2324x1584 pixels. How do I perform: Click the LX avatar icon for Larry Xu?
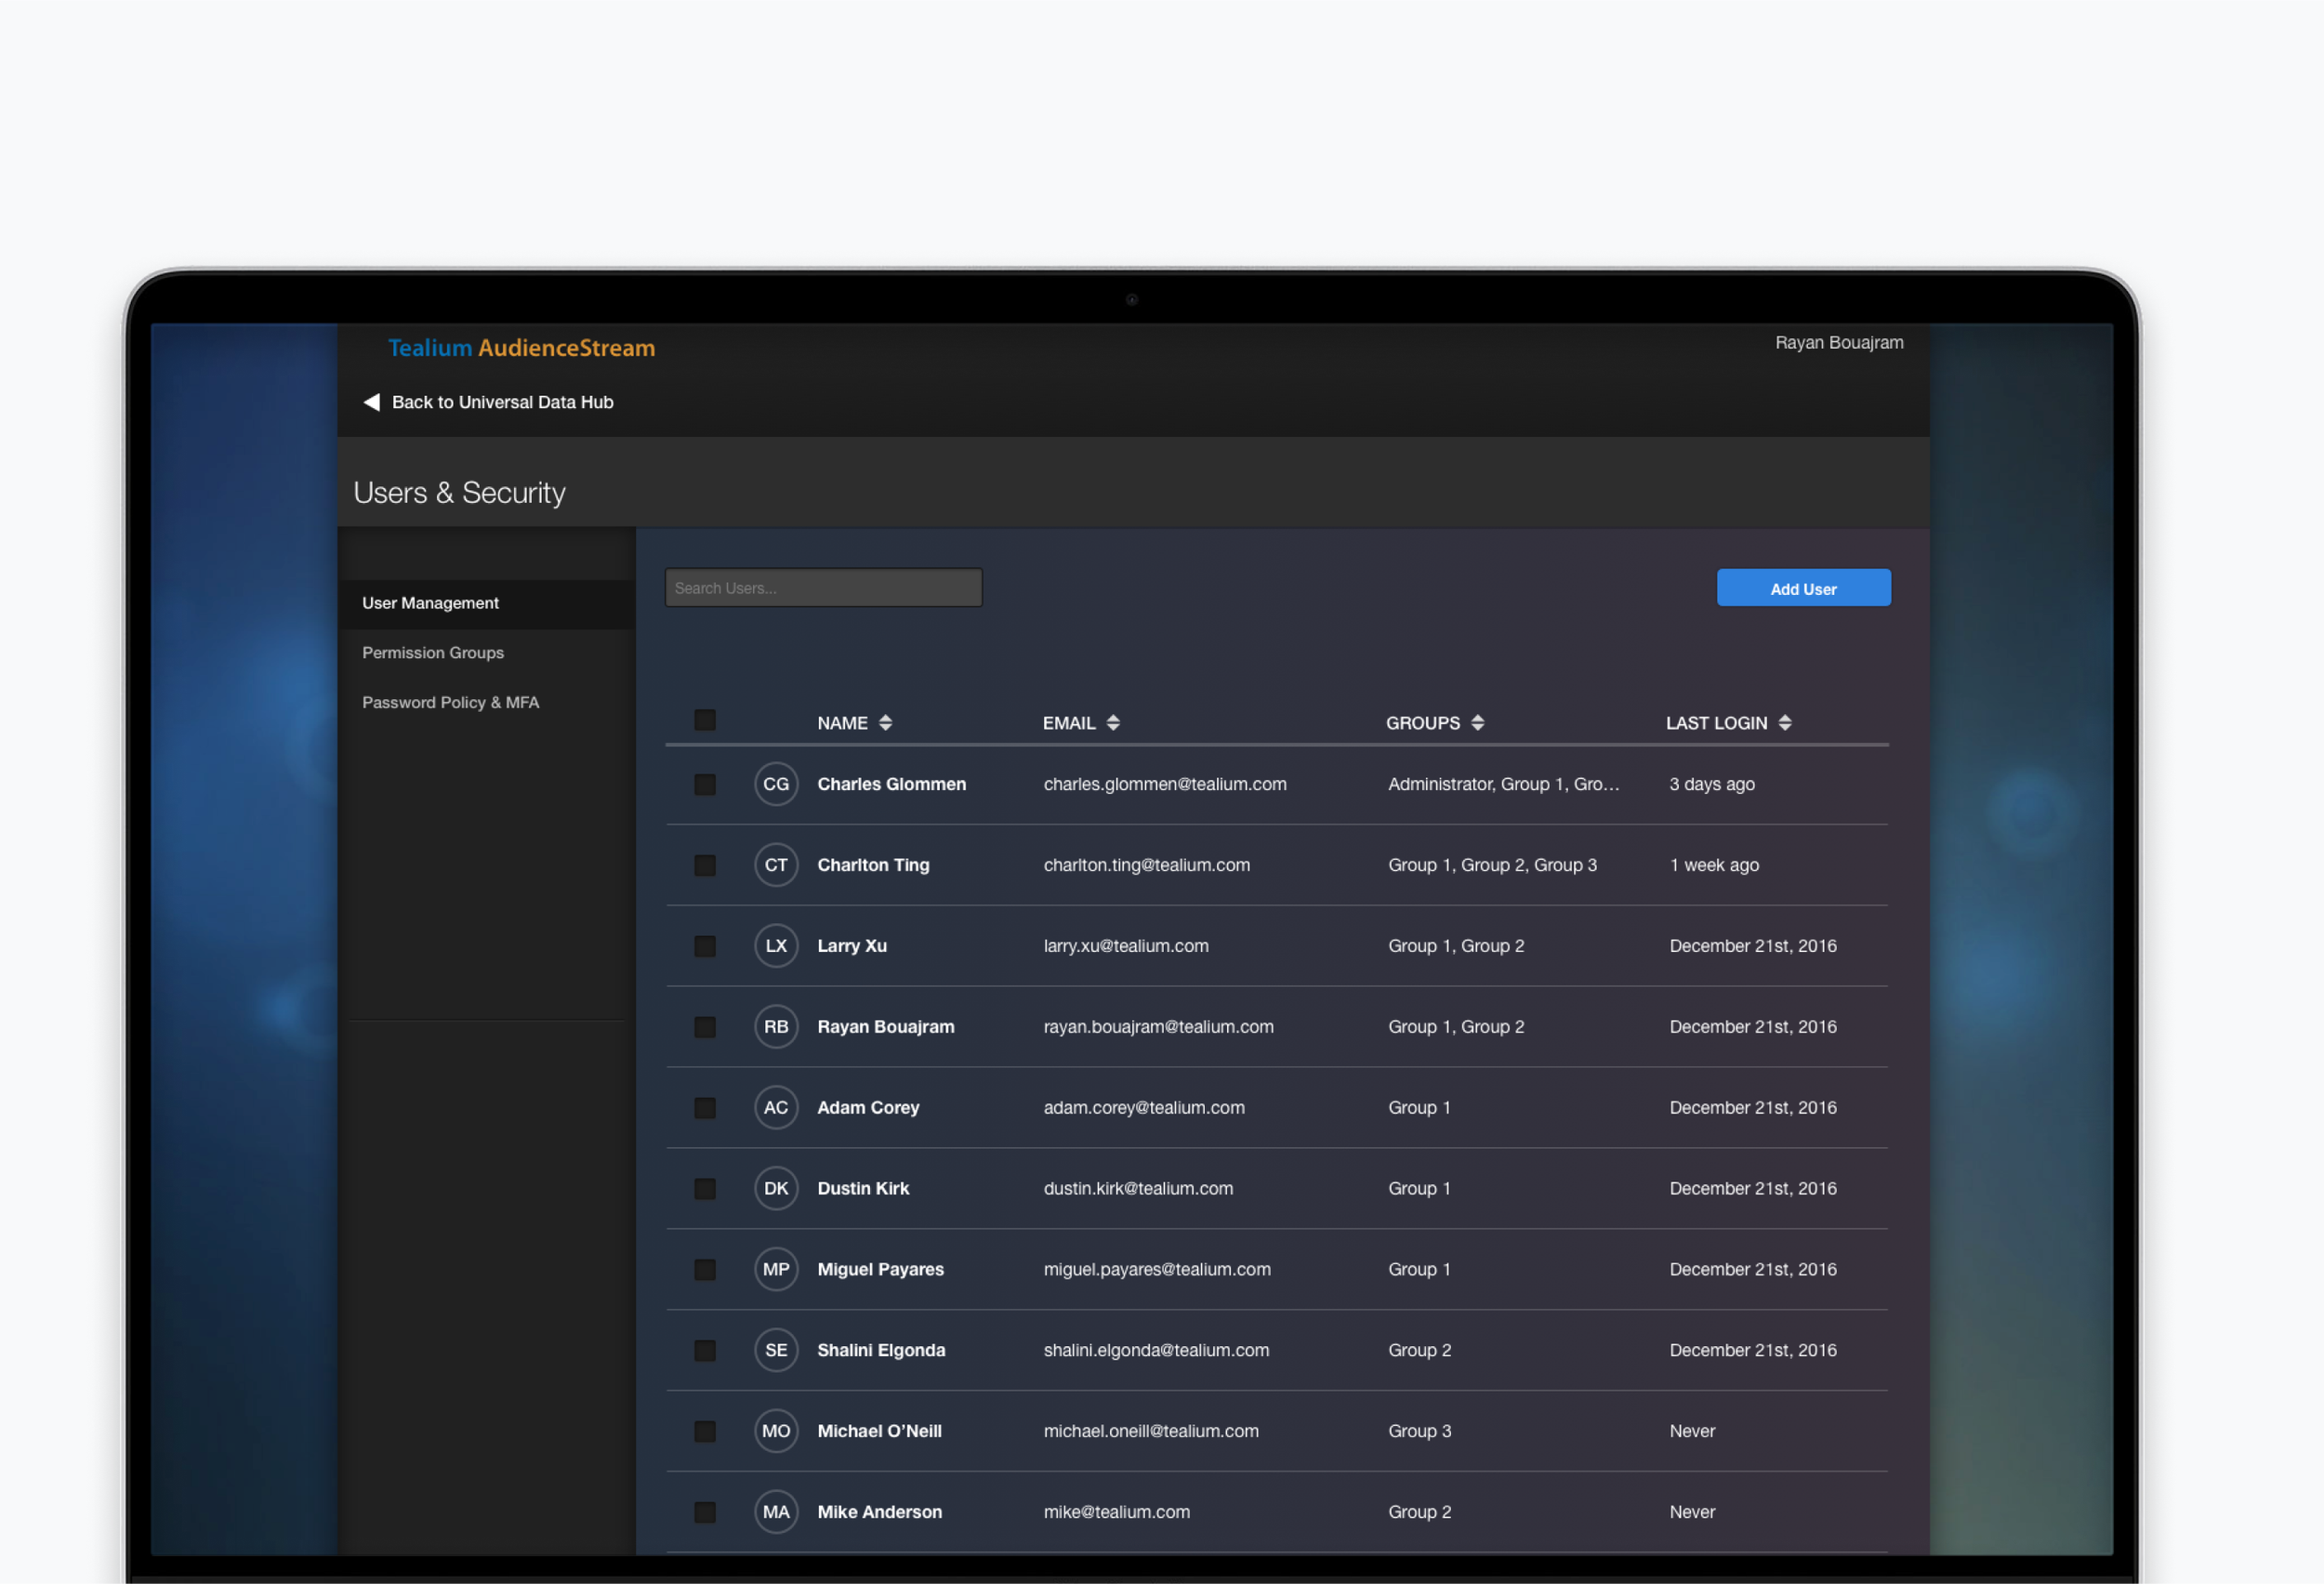click(776, 946)
